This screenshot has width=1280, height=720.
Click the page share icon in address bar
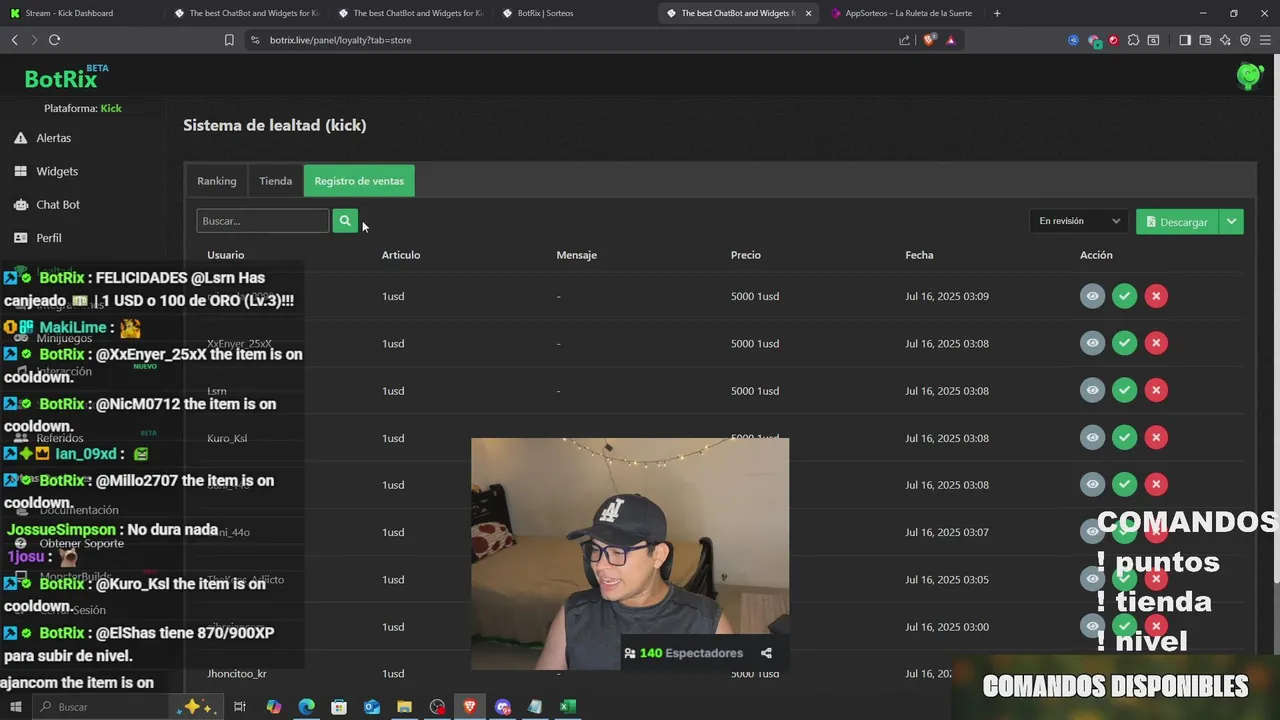coord(904,40)
